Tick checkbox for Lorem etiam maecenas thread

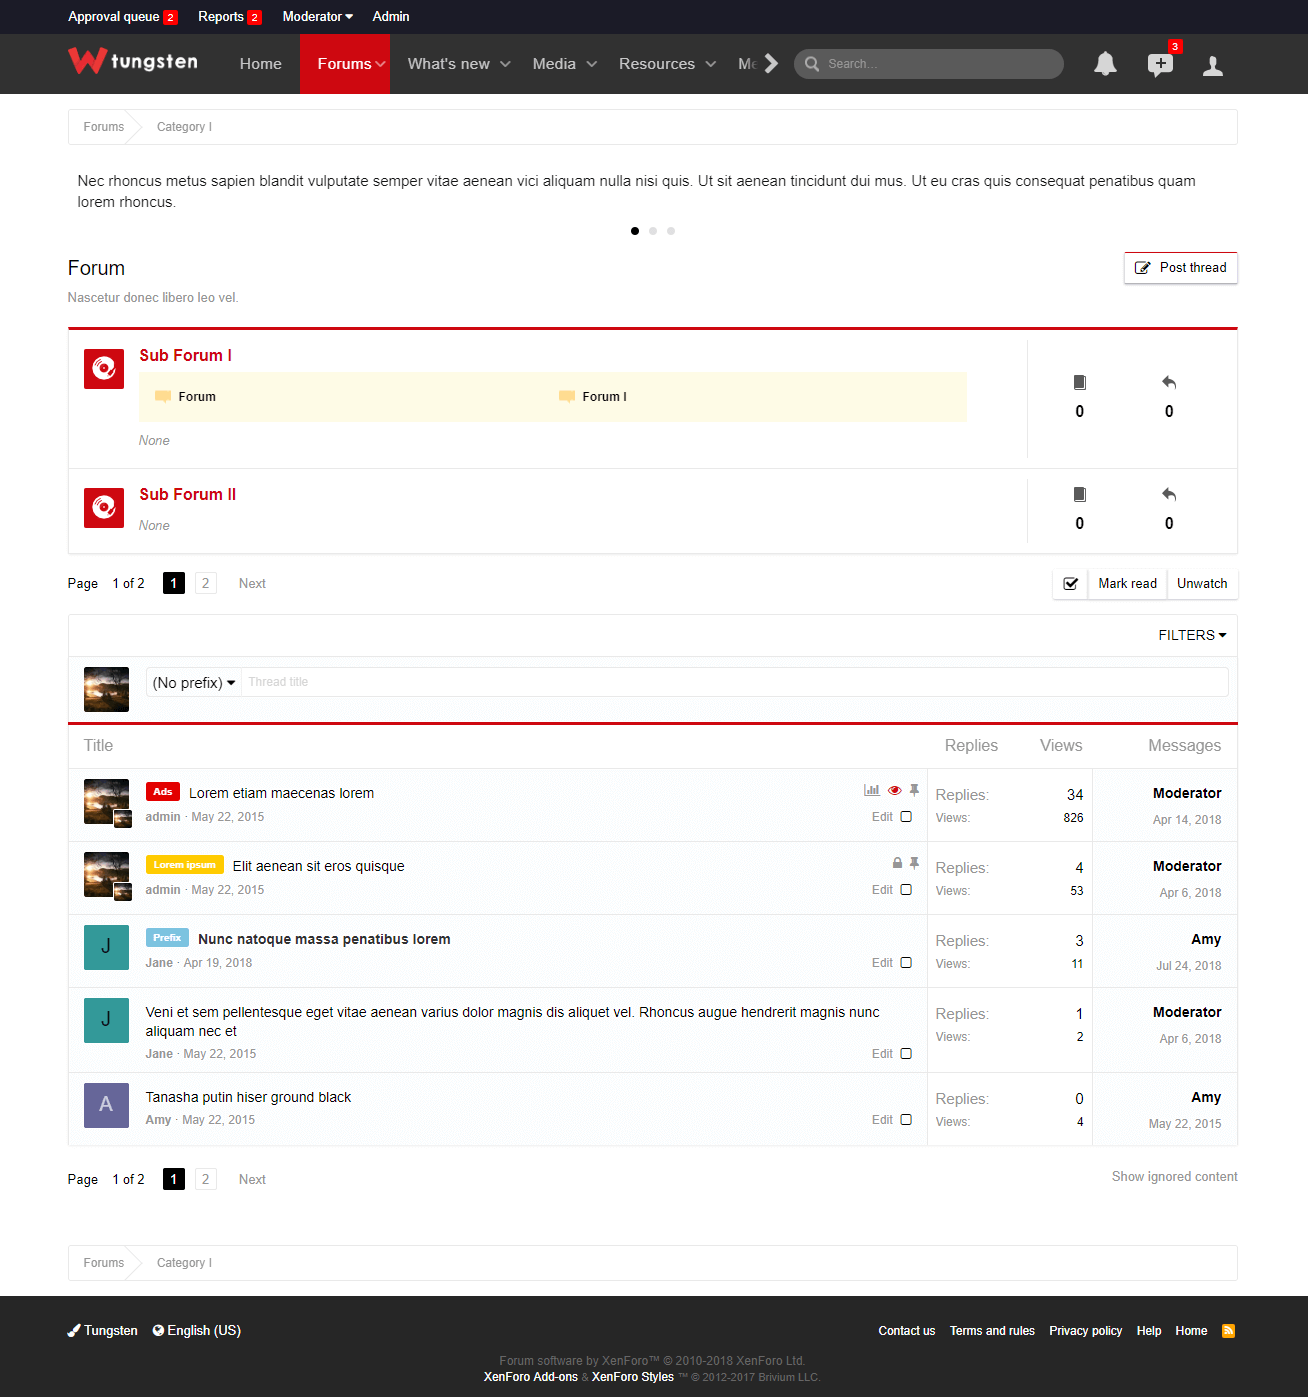tap(906, 817)
